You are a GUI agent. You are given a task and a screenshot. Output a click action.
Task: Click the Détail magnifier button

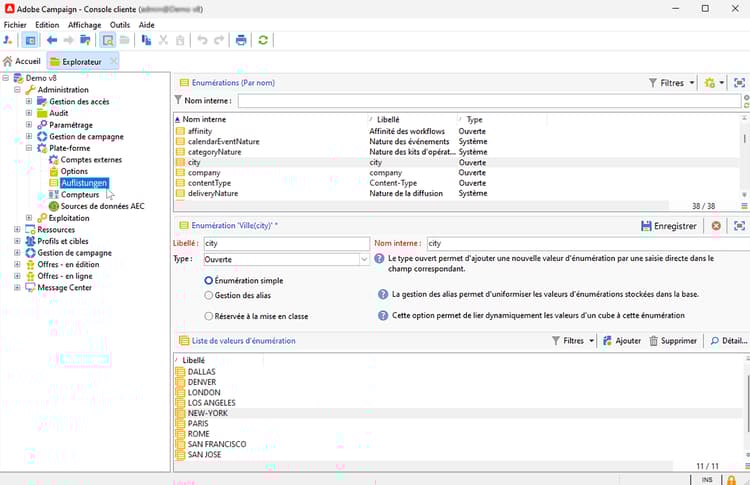coord(728,341)
